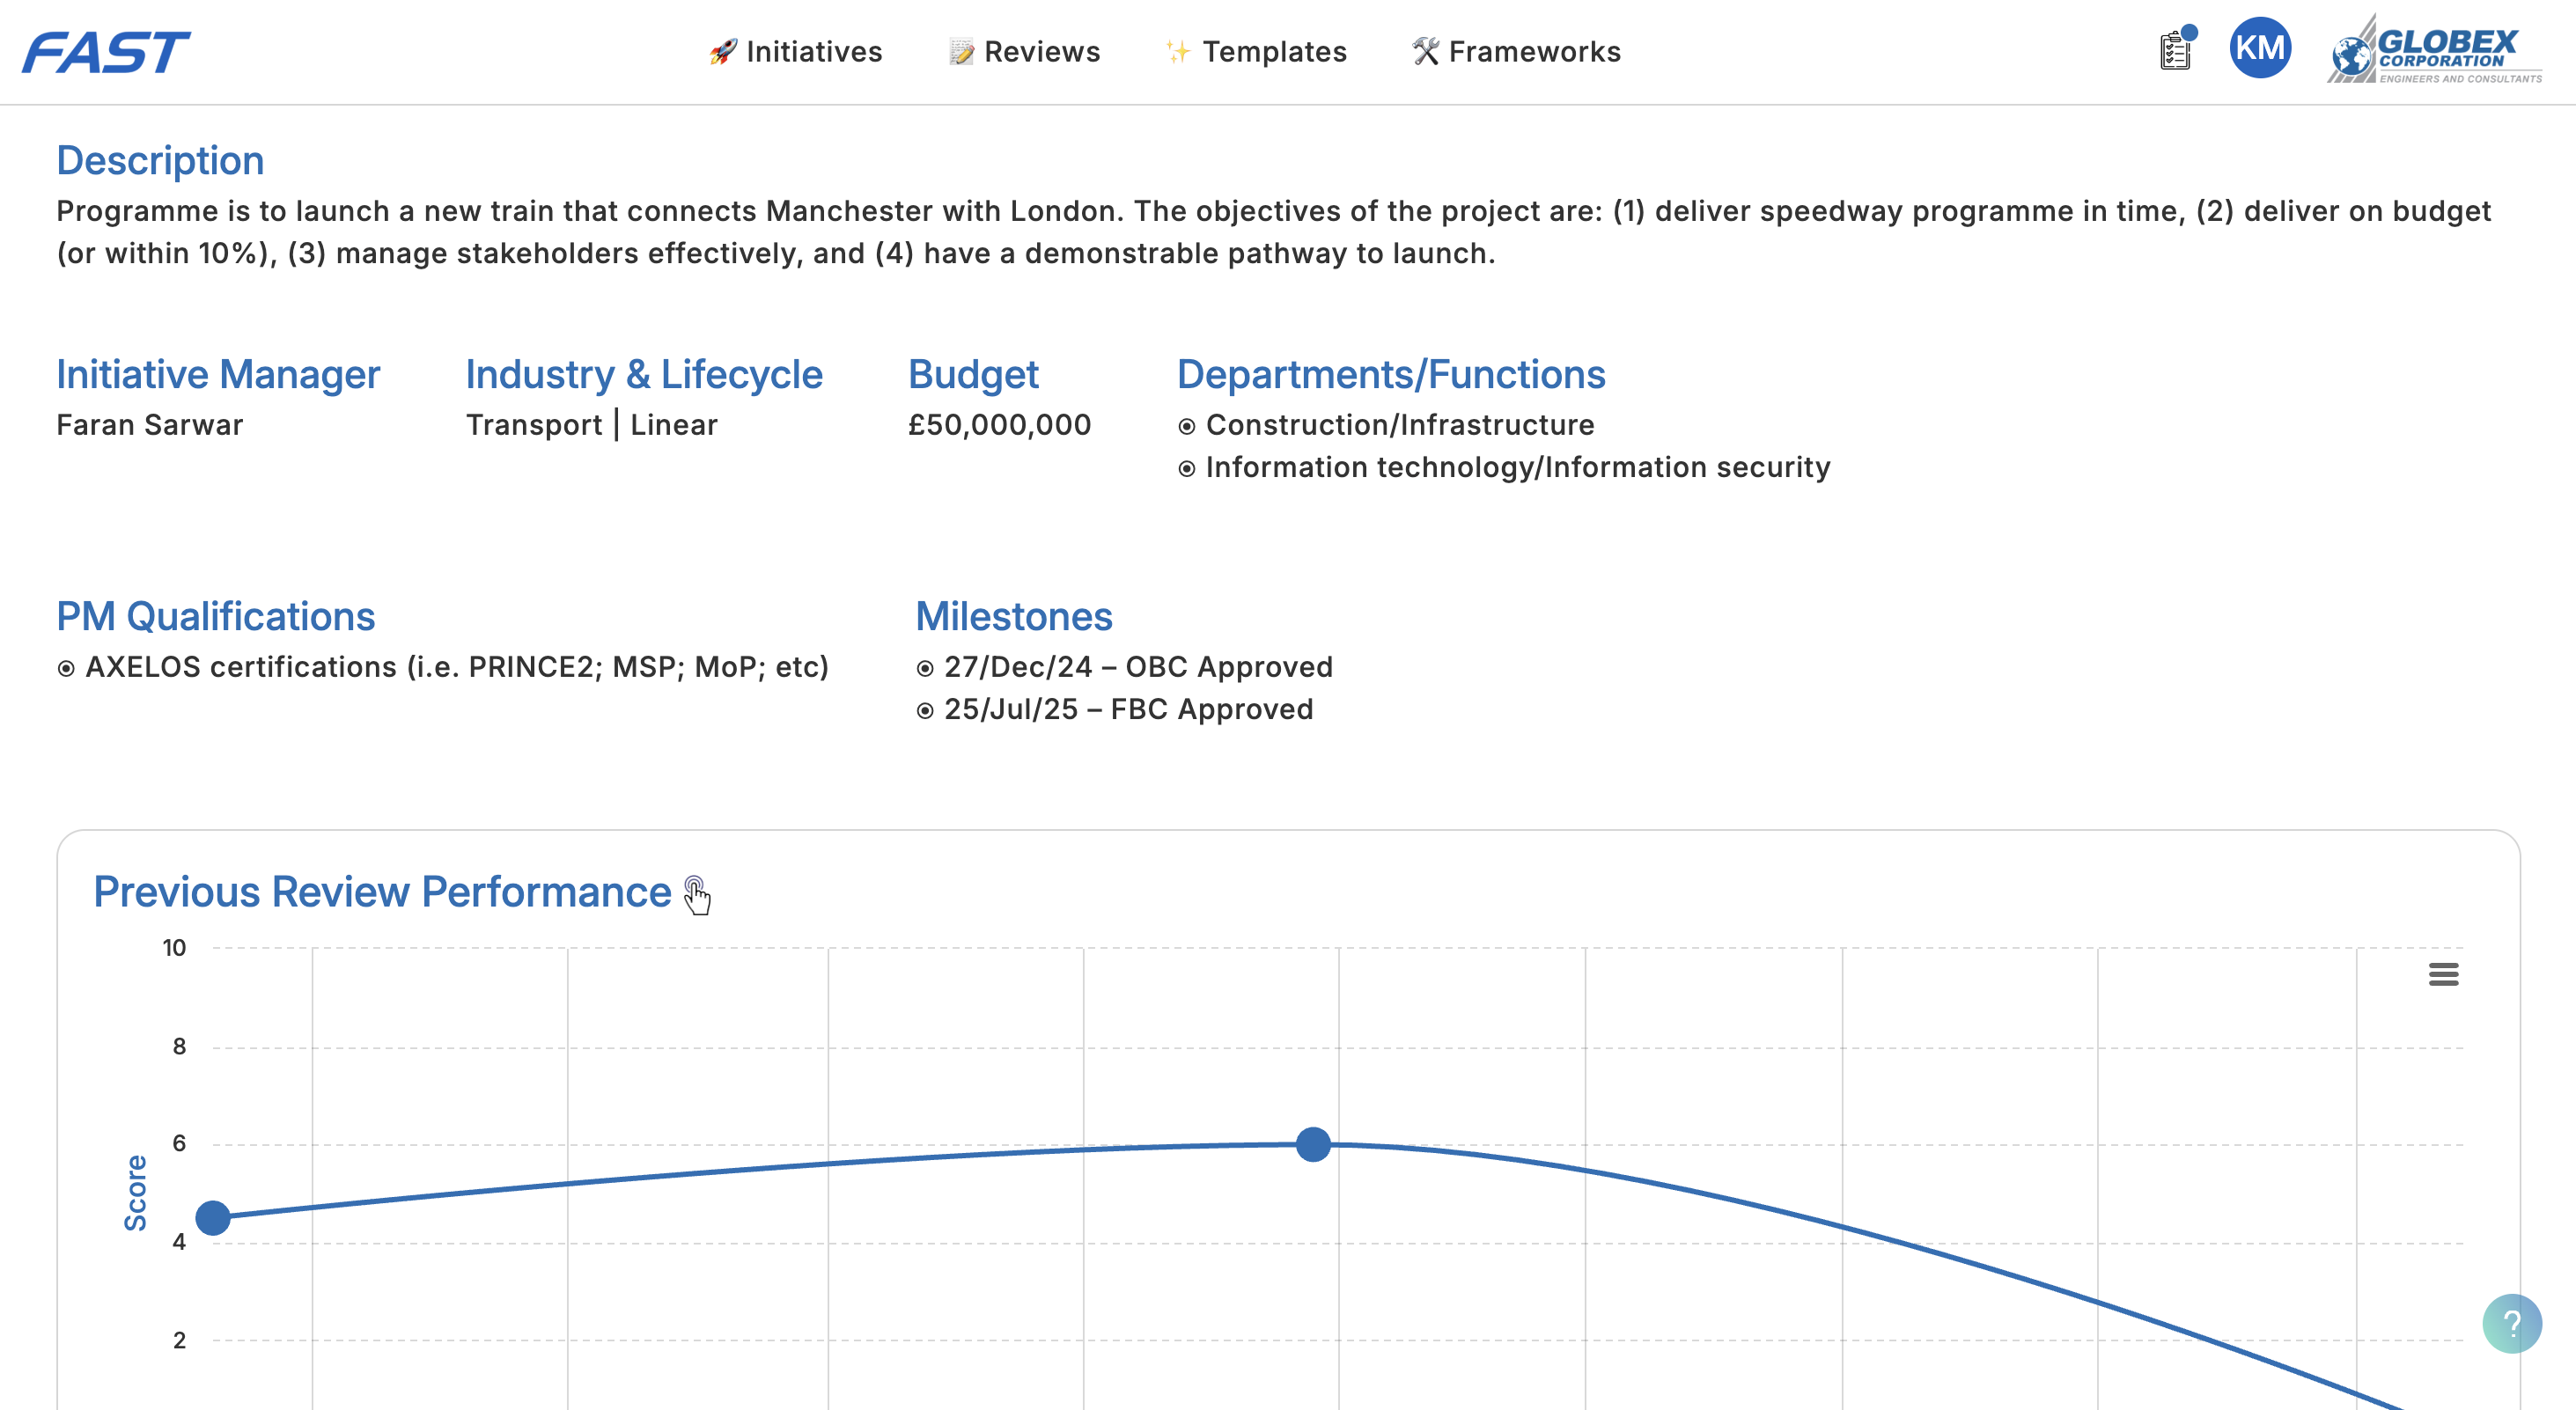This screenshot has height=1410, width=2576.
Task: Select the chart data point at score 6
Action: (x=1312, y=1144)
